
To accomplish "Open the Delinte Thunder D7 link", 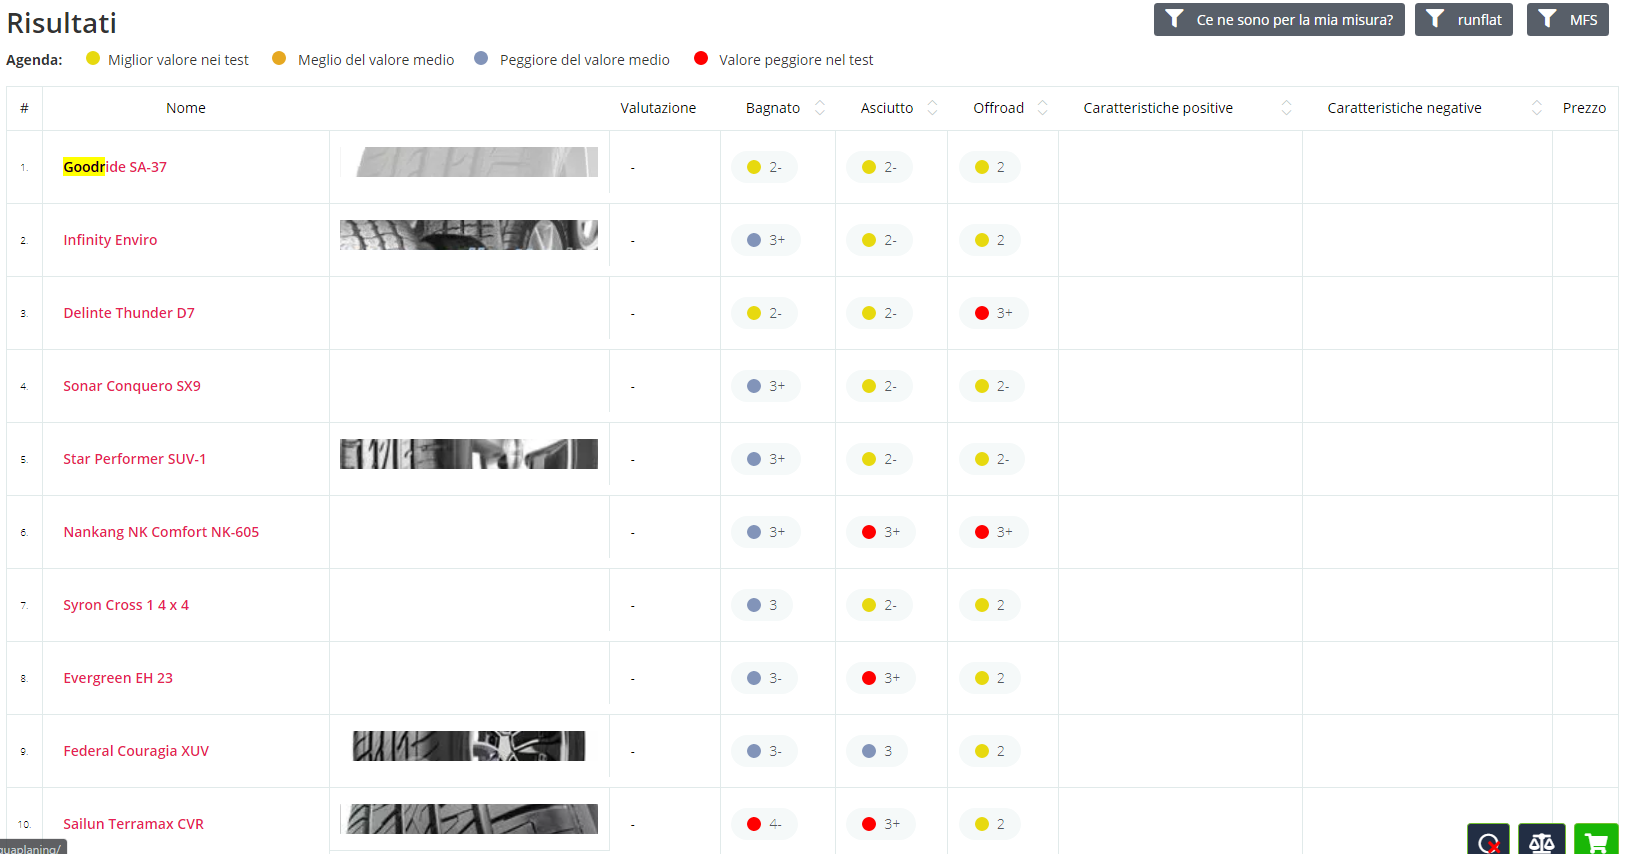I will [129, 313].
